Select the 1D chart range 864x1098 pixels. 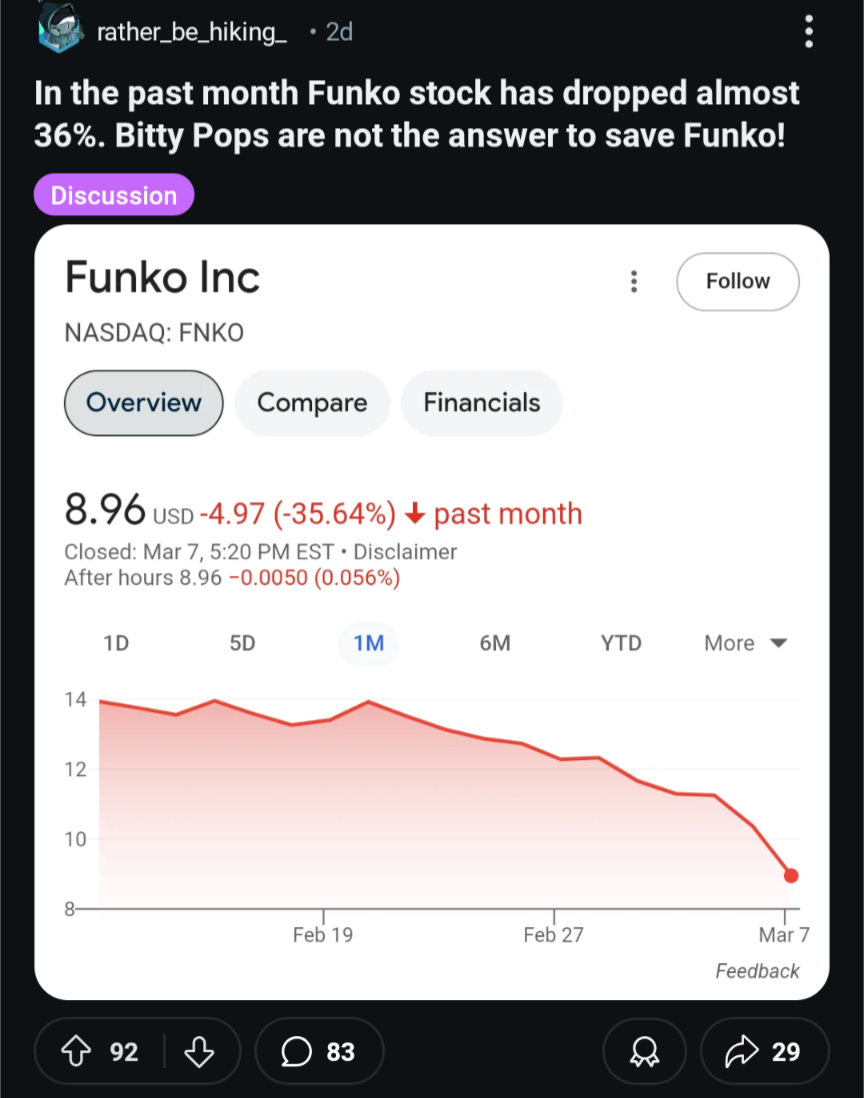click(x=116, y=643)
